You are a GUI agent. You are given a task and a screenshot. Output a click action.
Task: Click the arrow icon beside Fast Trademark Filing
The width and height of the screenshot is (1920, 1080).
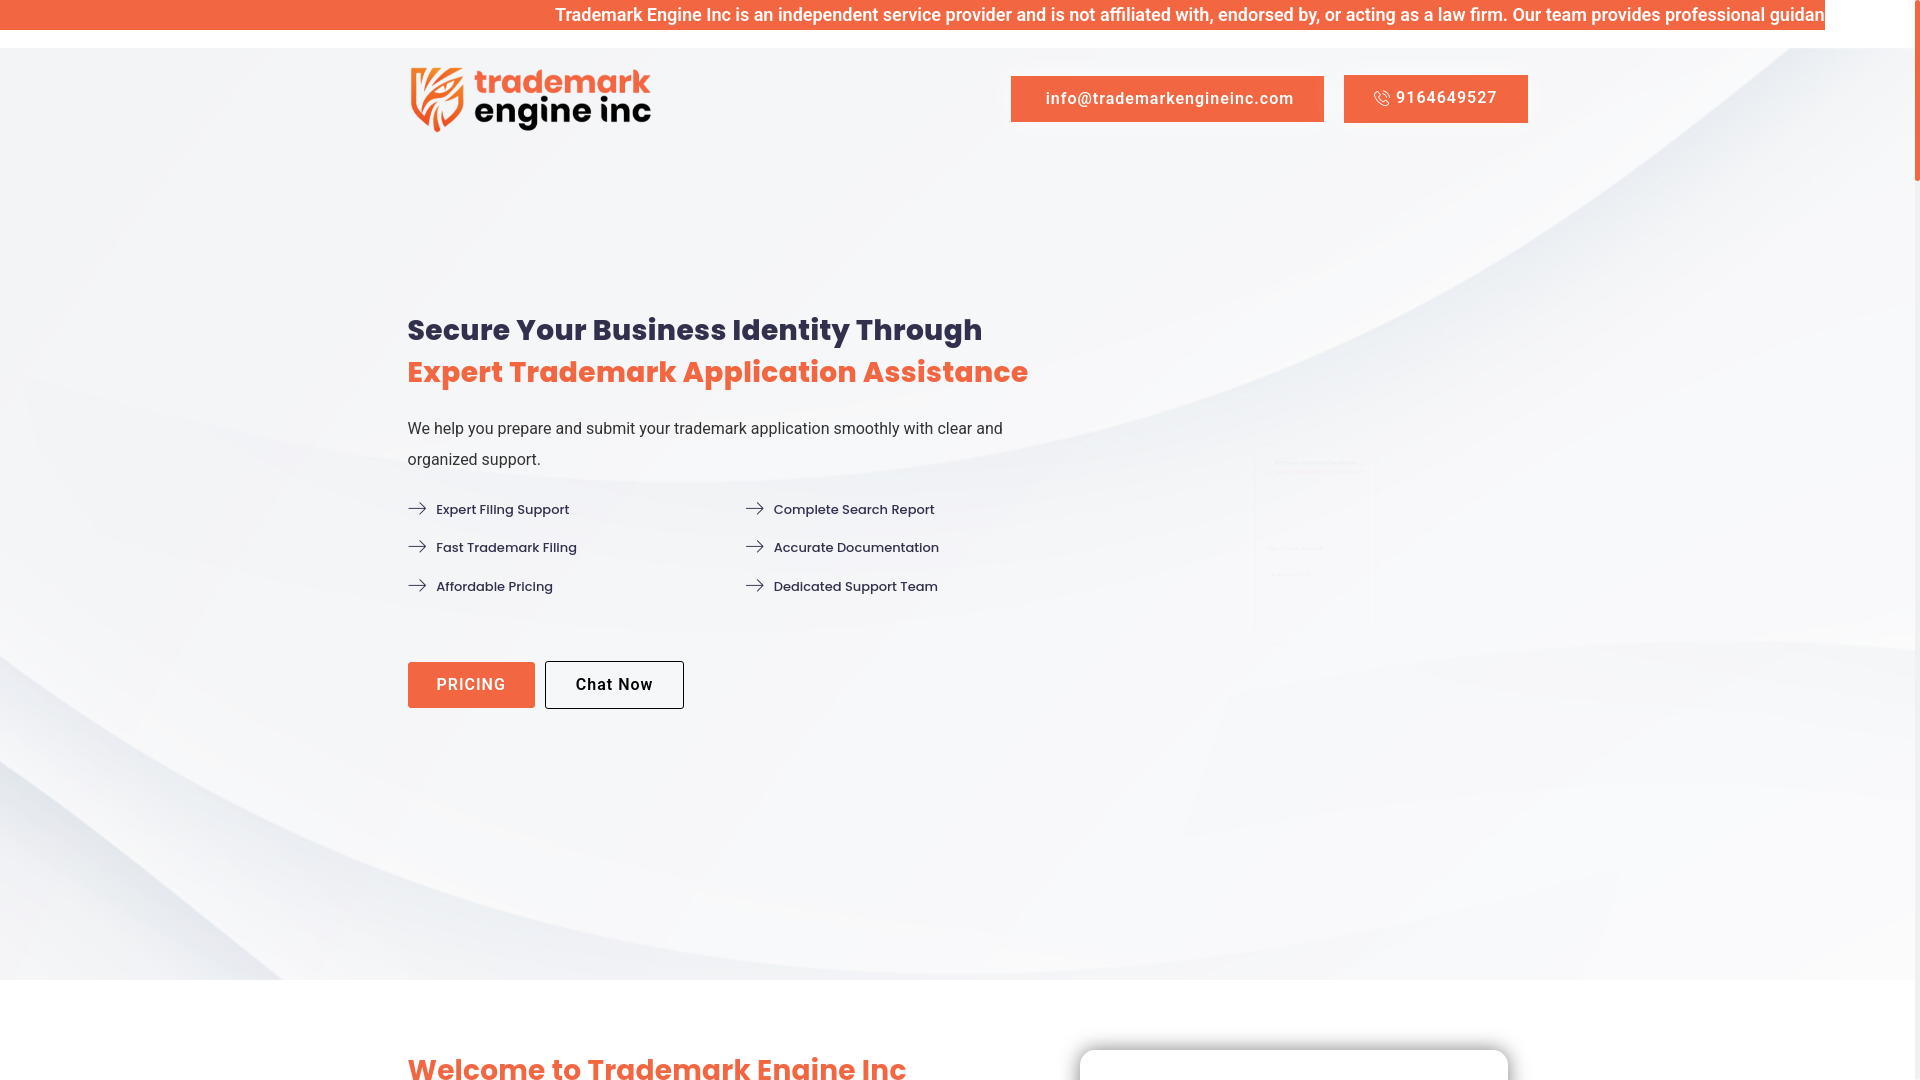[x=417, y=547]
